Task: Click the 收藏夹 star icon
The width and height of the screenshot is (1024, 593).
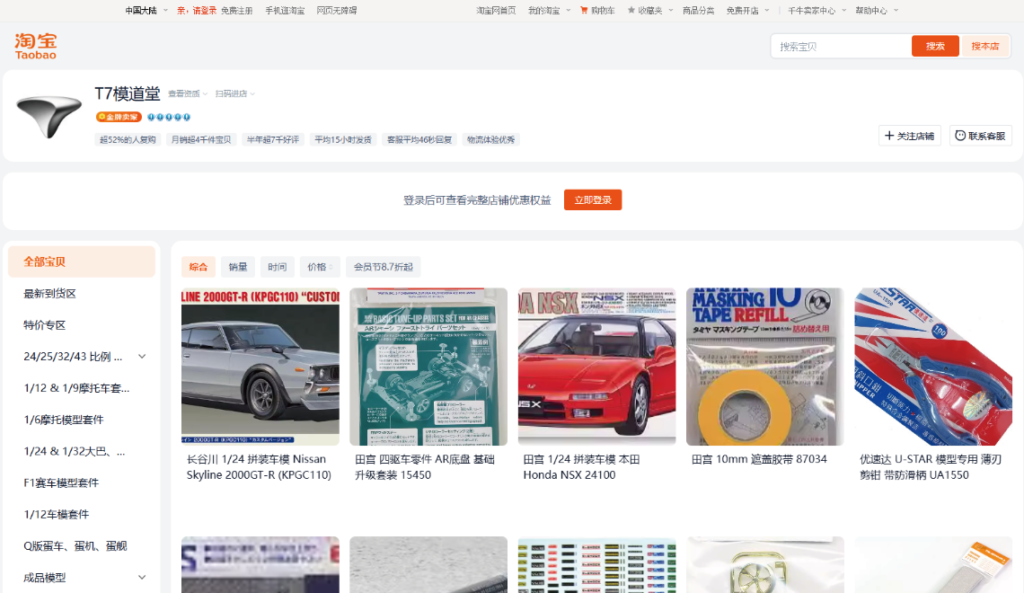Action: [x=632, y=9]
